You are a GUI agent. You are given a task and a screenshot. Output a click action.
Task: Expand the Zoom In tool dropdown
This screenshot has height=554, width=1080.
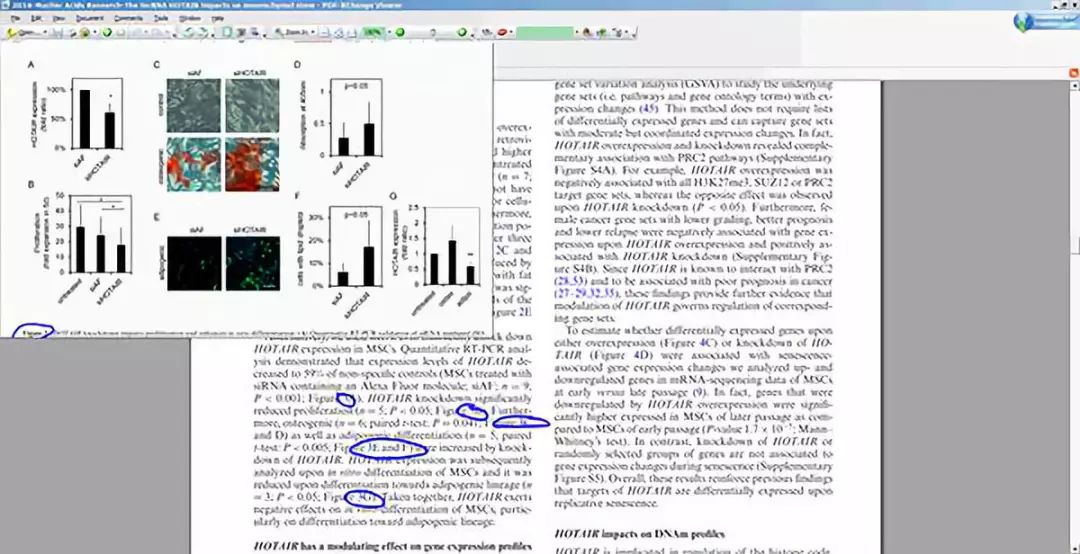coord(313,32)
